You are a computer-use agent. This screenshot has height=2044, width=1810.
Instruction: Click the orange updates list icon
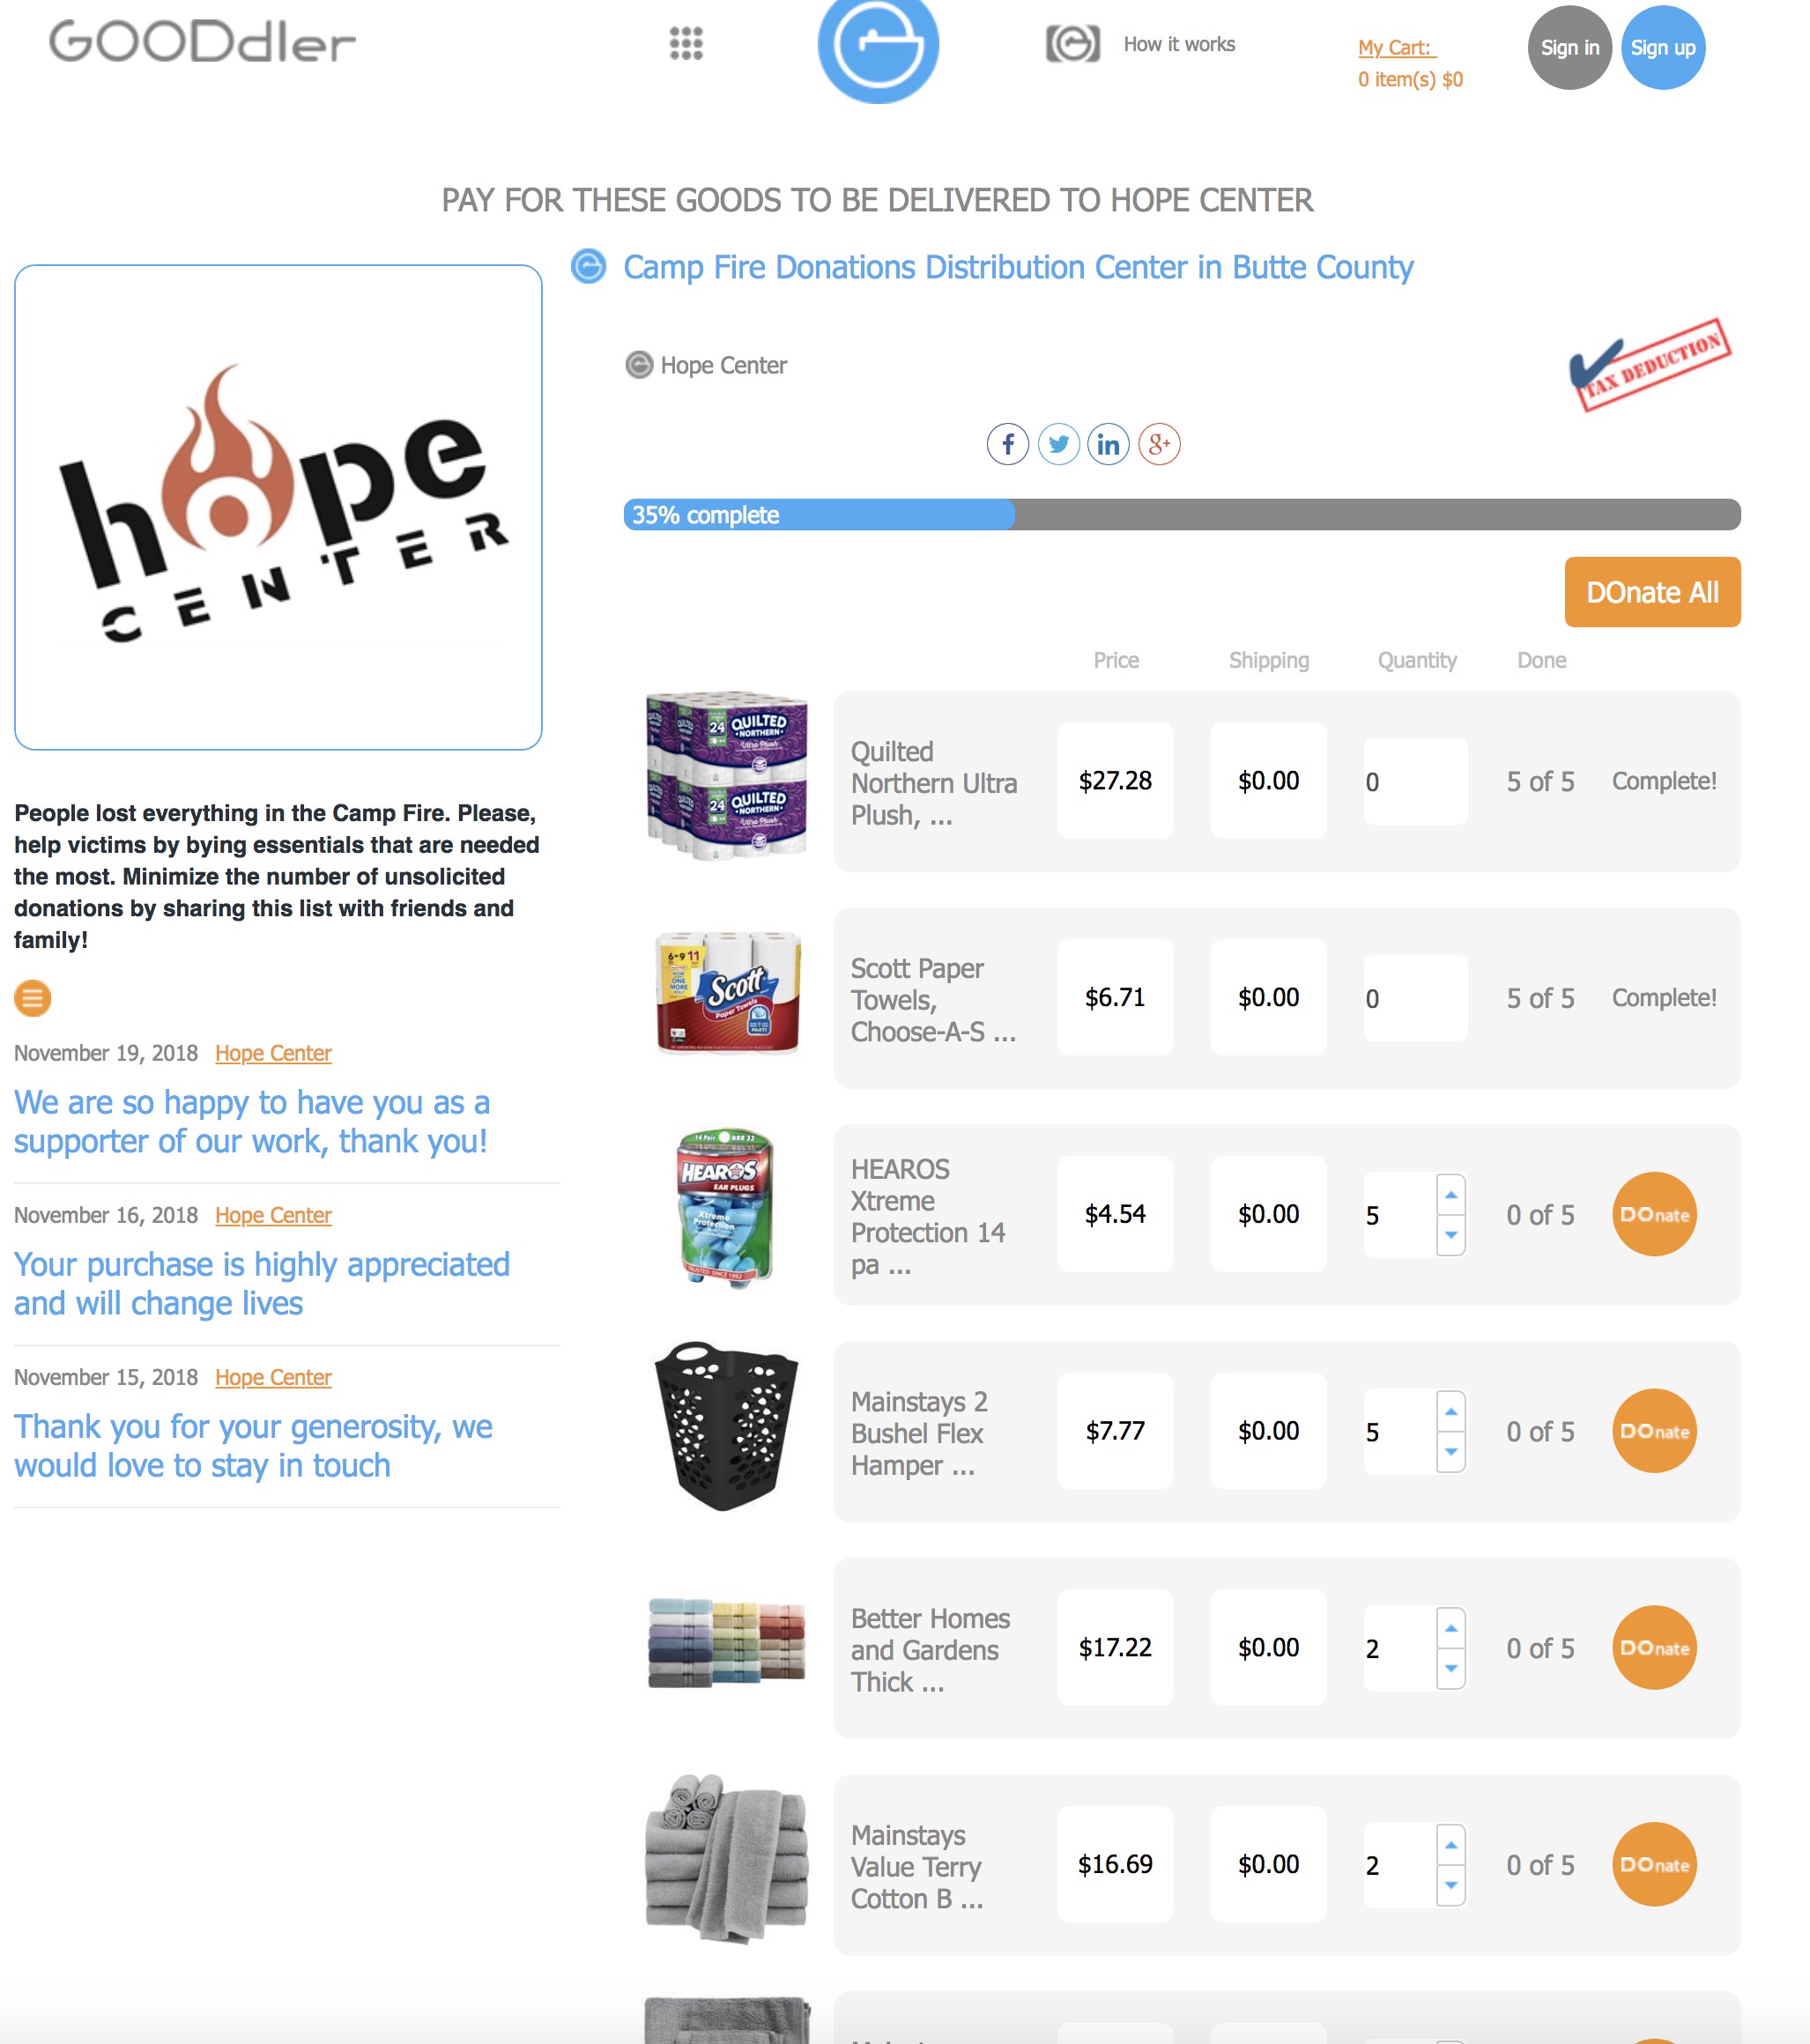tap(32, 998)
